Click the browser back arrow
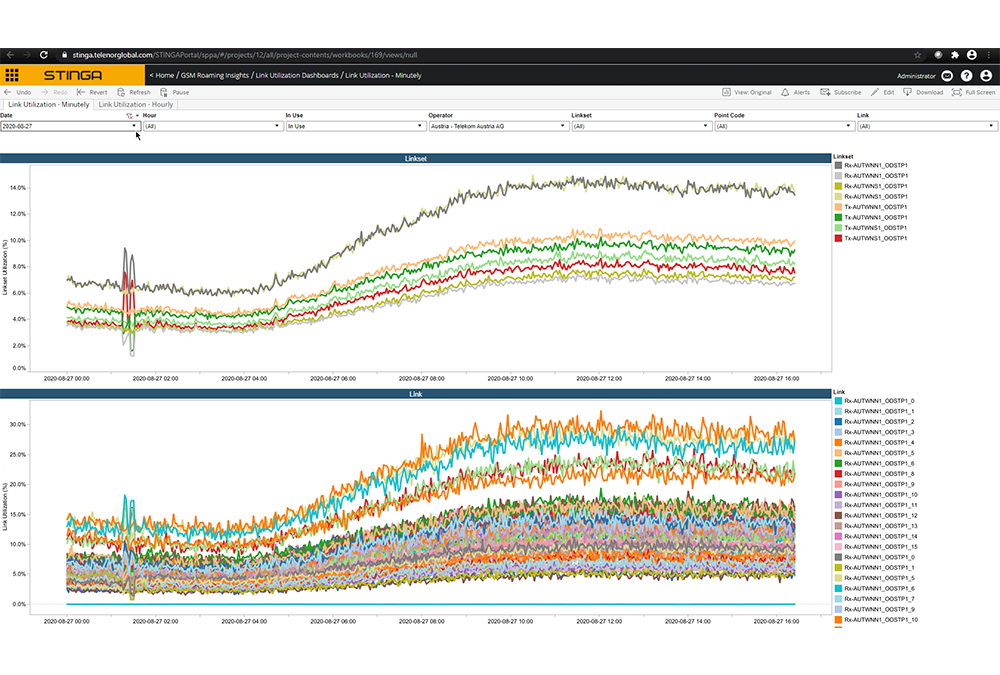The image size is (1000, 675). tap(10, 55)
